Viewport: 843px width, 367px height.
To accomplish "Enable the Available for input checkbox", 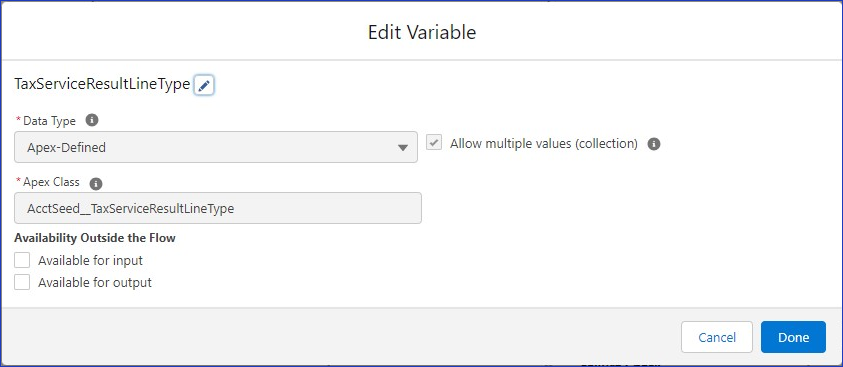I will click(22, 261).
